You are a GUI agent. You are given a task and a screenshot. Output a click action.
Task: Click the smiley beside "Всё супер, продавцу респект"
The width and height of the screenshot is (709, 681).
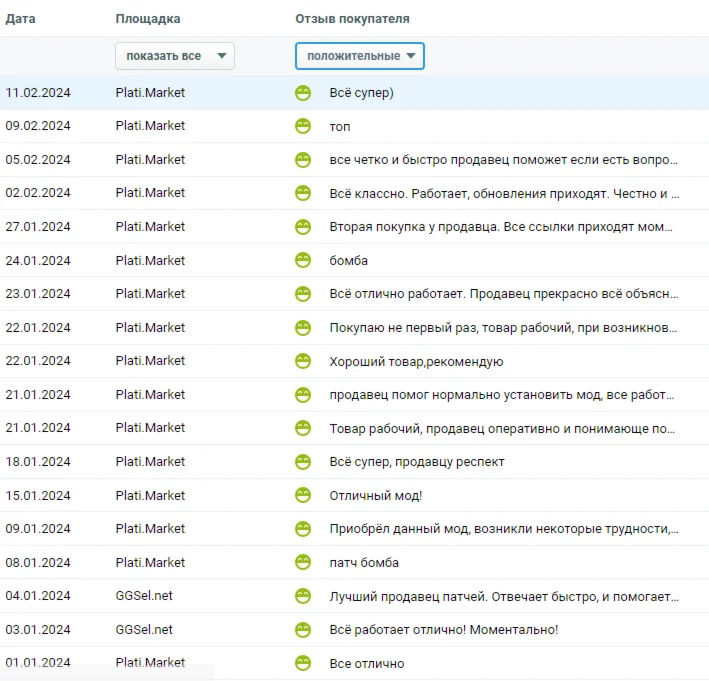[303, 461]
